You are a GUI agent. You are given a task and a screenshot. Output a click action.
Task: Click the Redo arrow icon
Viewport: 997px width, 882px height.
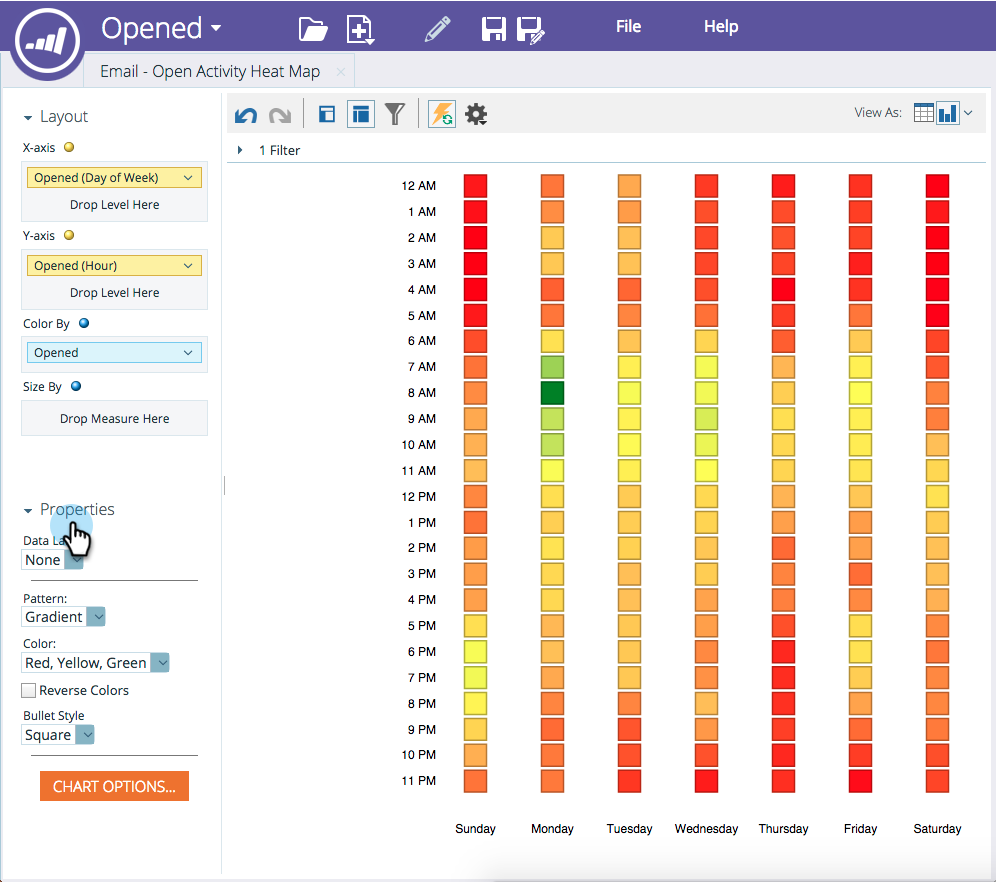[280, 115]
